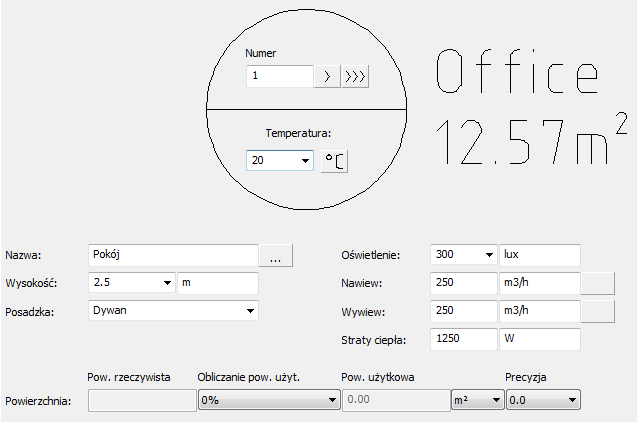
Task: Click the Pow. rzeczywista column heading
Action: tap(129, 377)
